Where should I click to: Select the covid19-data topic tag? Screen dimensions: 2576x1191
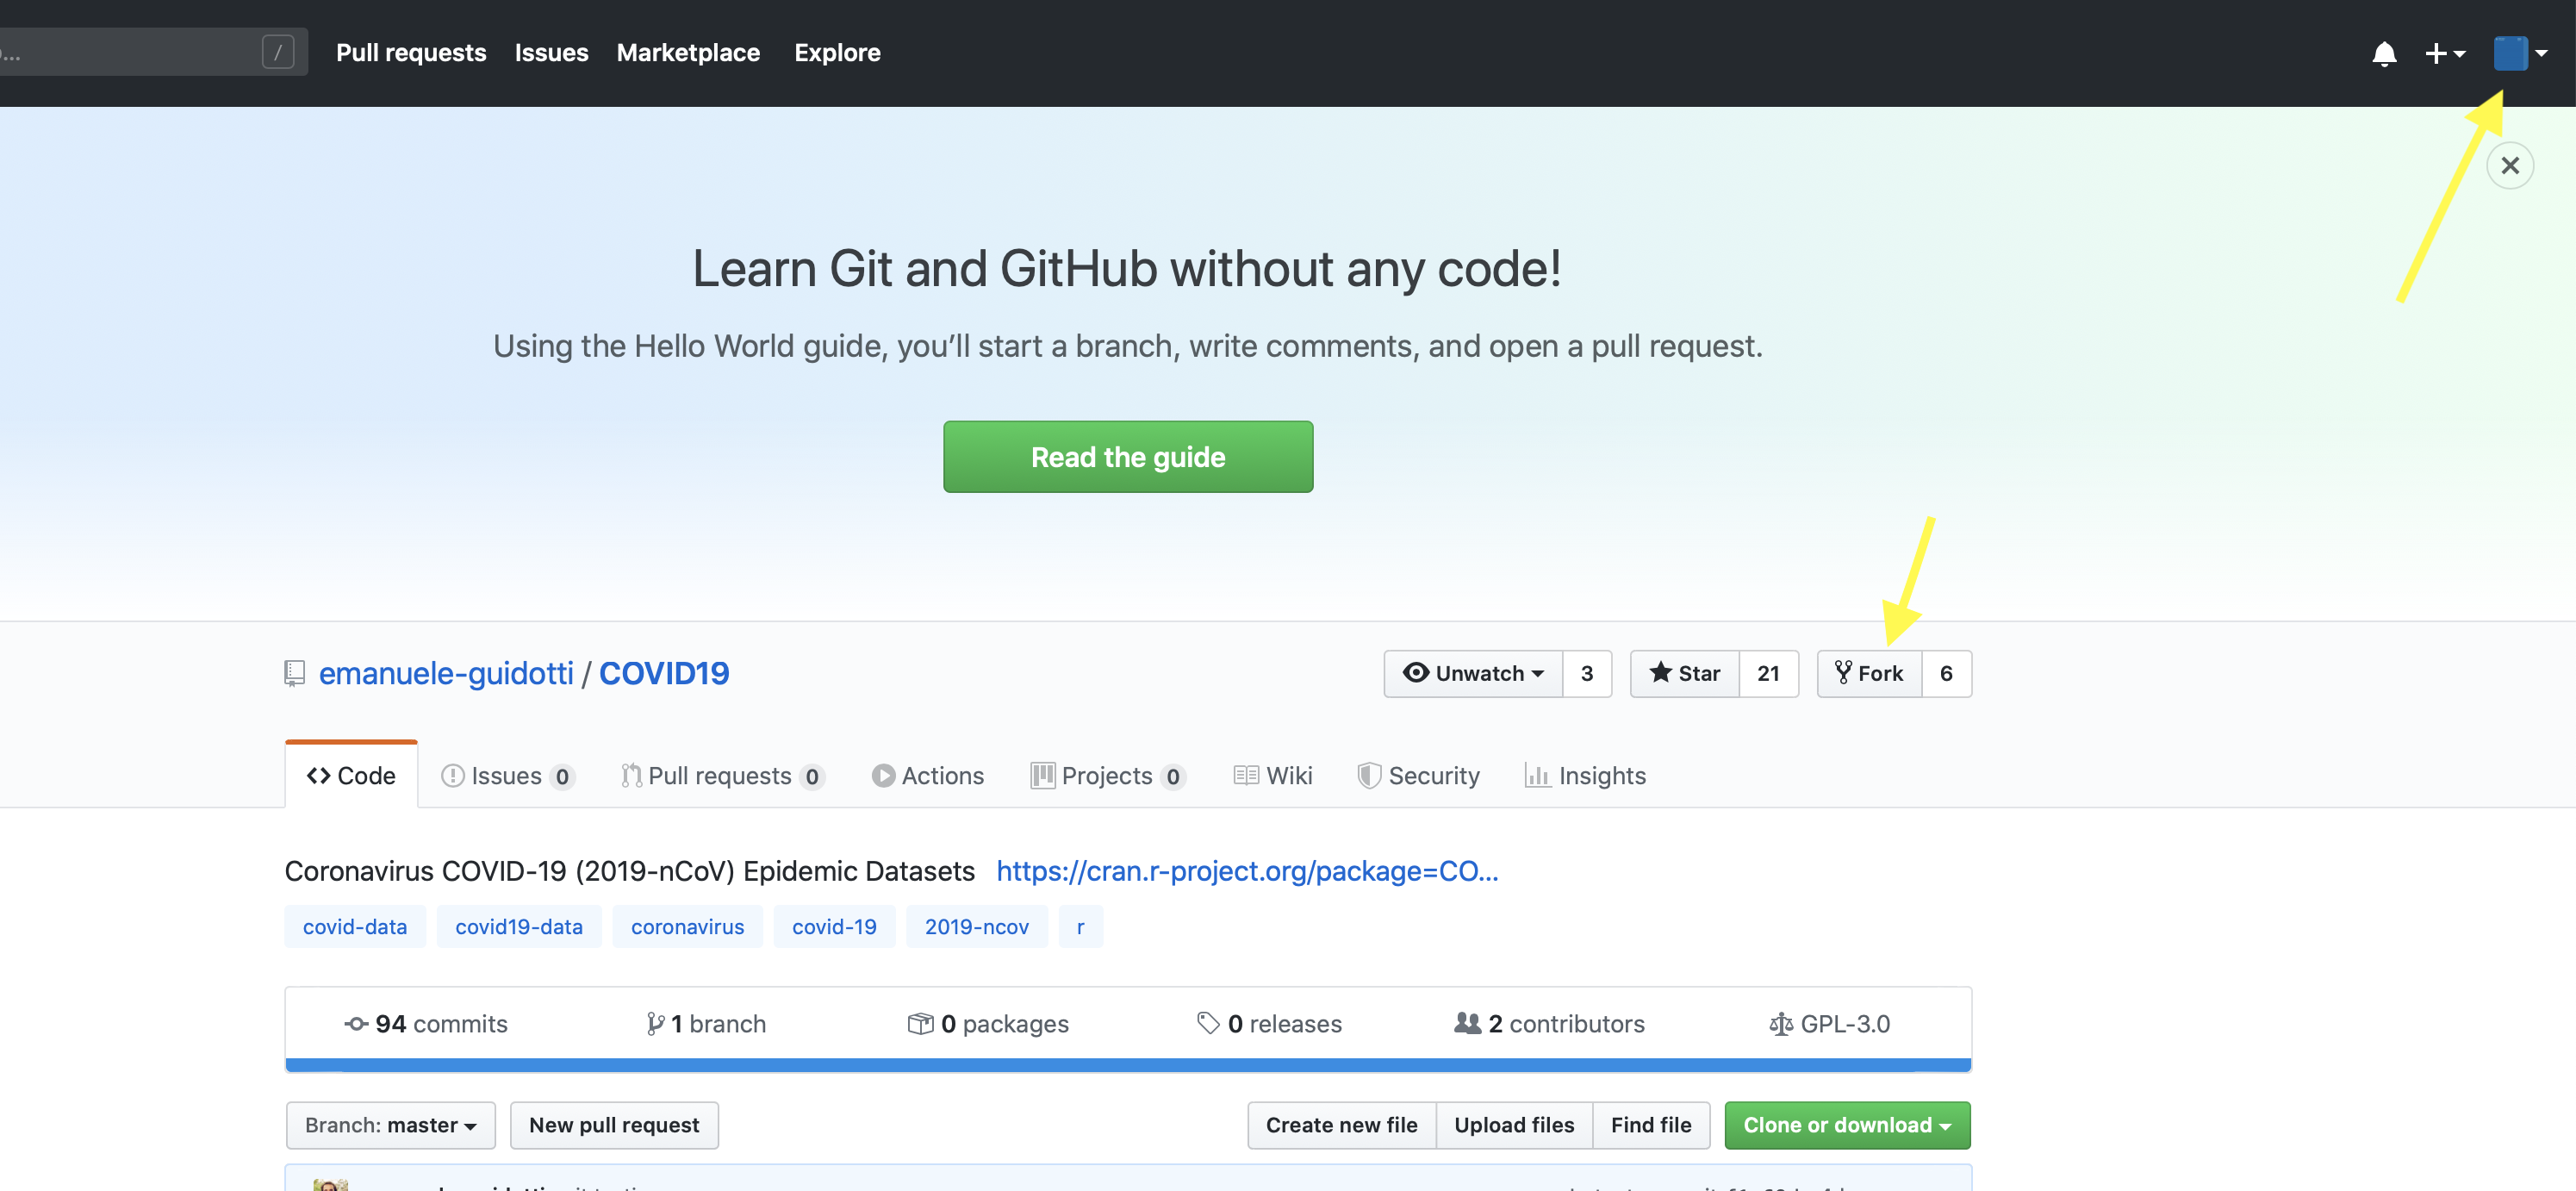(518, 927)
